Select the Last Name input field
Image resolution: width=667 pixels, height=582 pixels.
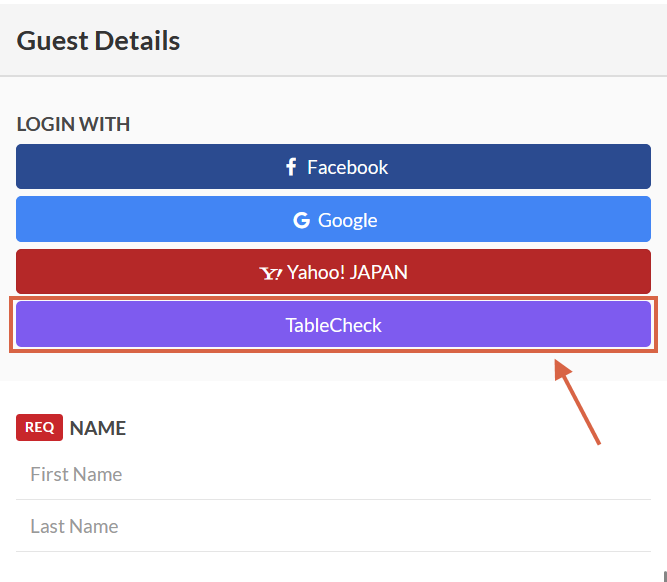click(x=333, y=526)
